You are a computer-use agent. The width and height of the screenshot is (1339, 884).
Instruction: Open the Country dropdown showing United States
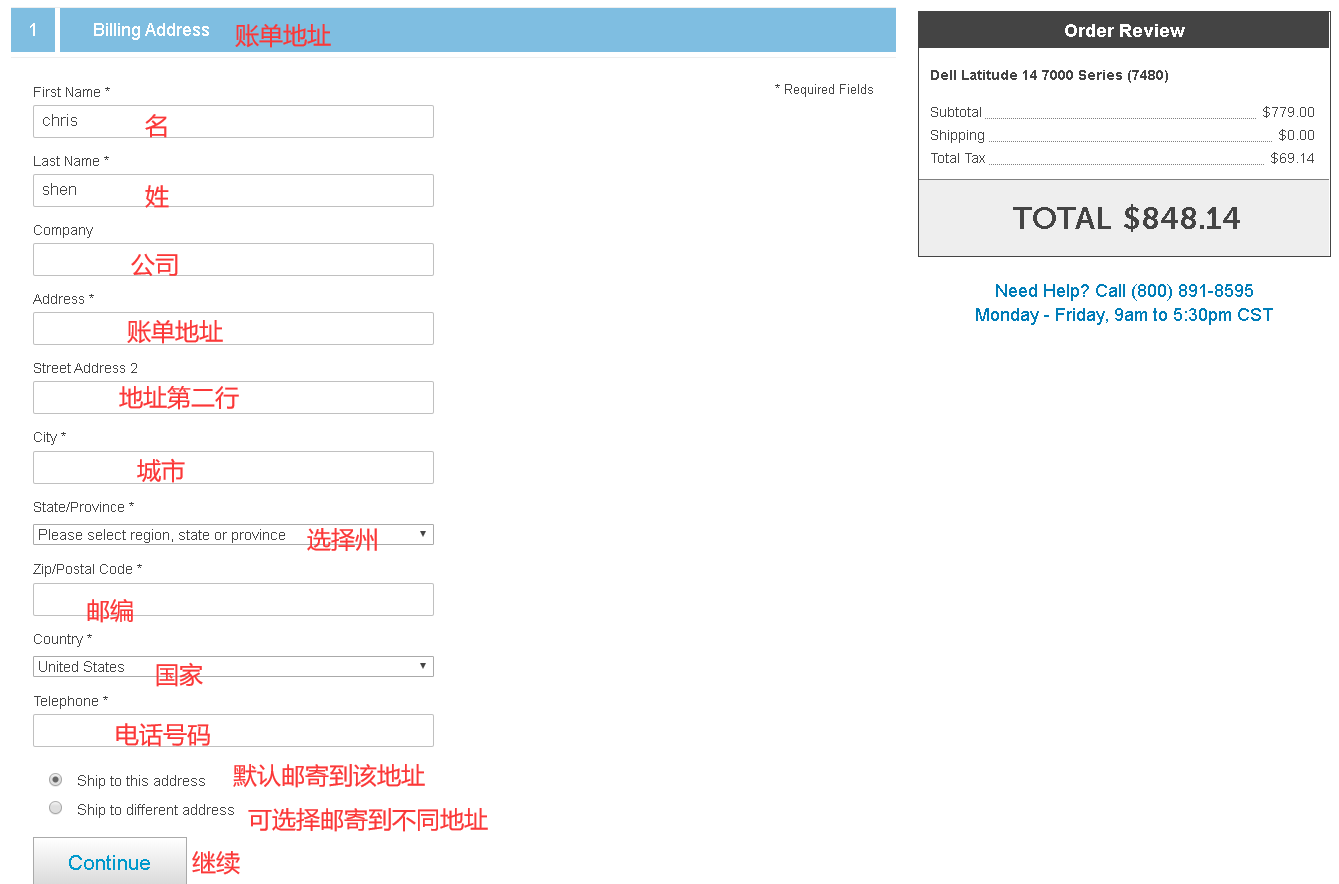tap(232, 667)
